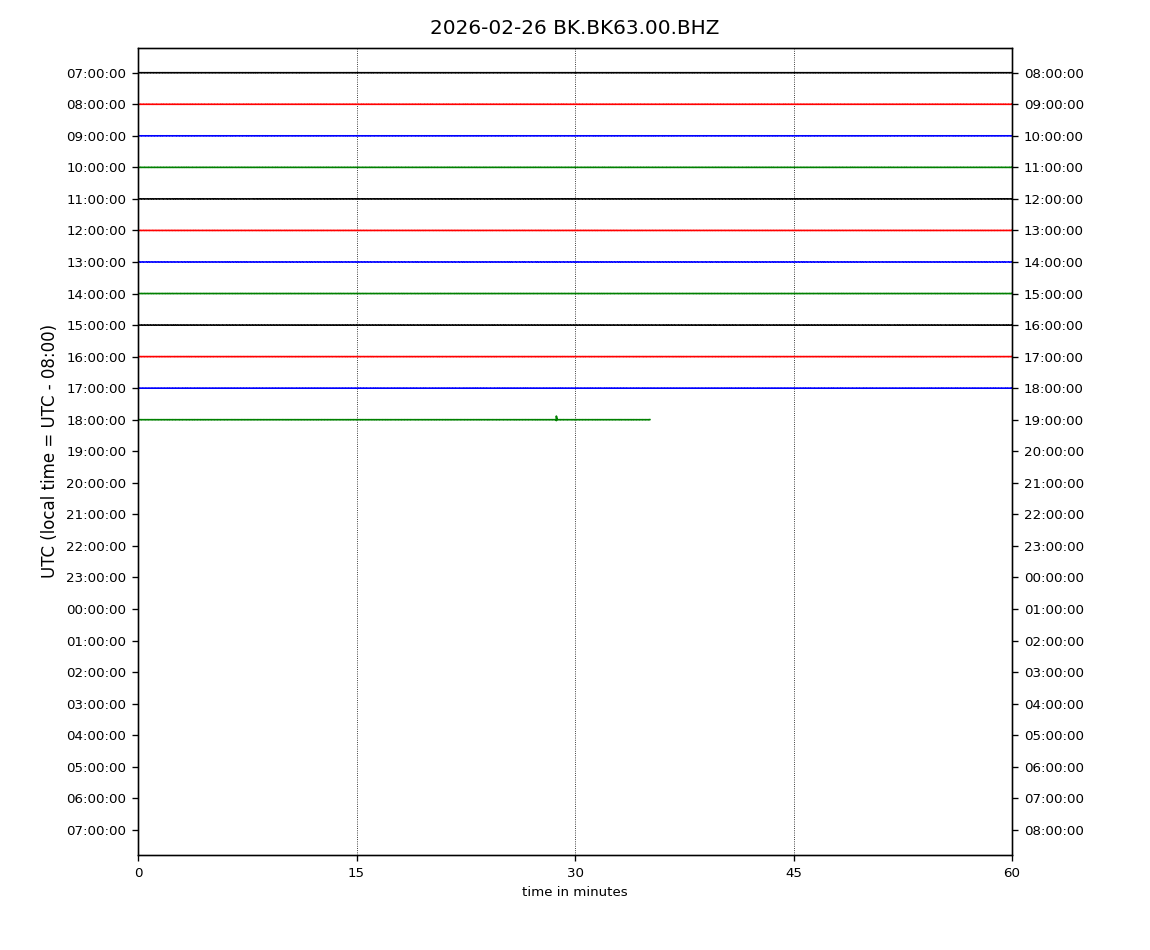Select the left-axis 00:00:00 time label
This screenshot has width=1150, height=950.
tap(96, 610)
